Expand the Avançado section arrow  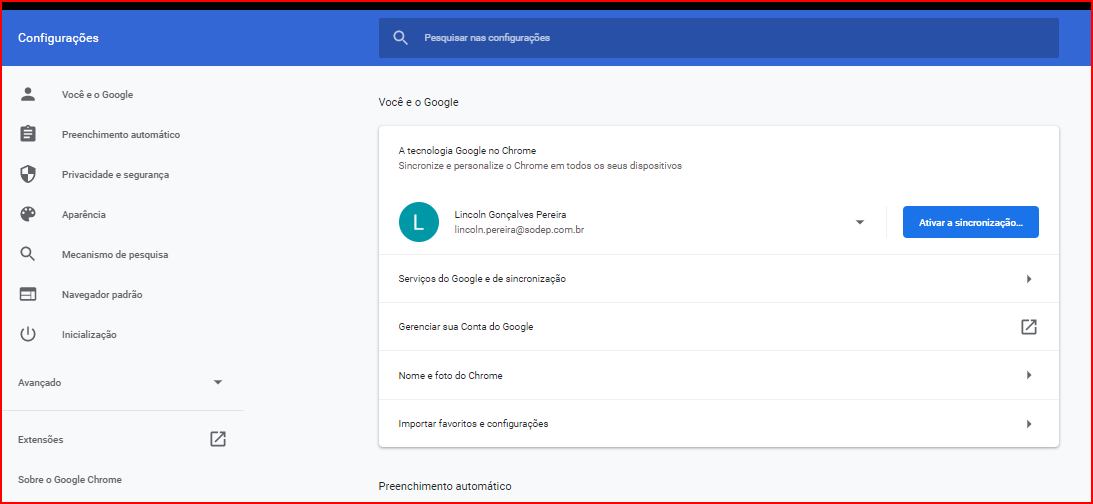tap(218, 383)
